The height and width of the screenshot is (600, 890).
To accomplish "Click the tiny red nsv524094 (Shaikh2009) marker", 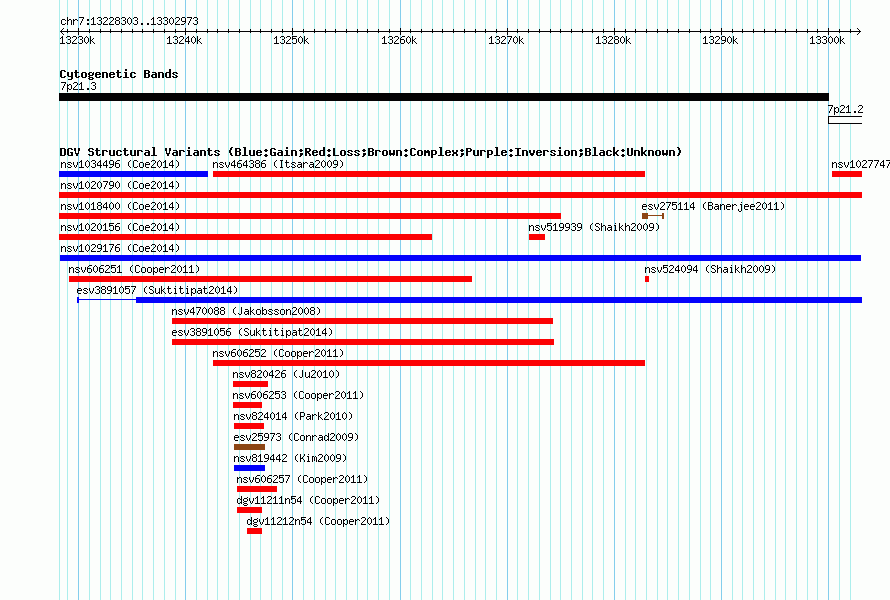I will pyautogui.click(x=646, y=279).
